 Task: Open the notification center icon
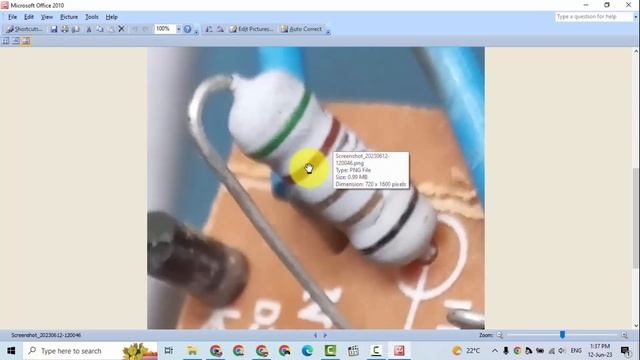[625, 351]
